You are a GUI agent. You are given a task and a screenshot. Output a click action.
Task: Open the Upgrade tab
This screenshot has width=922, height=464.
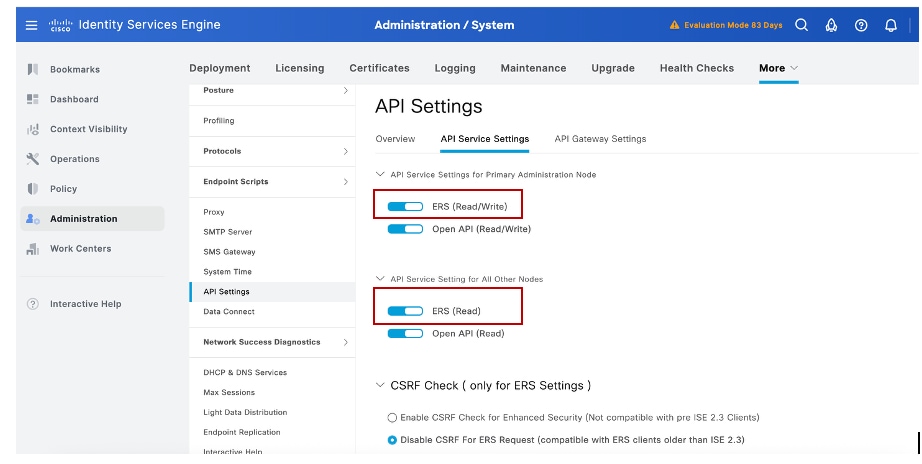613,68
